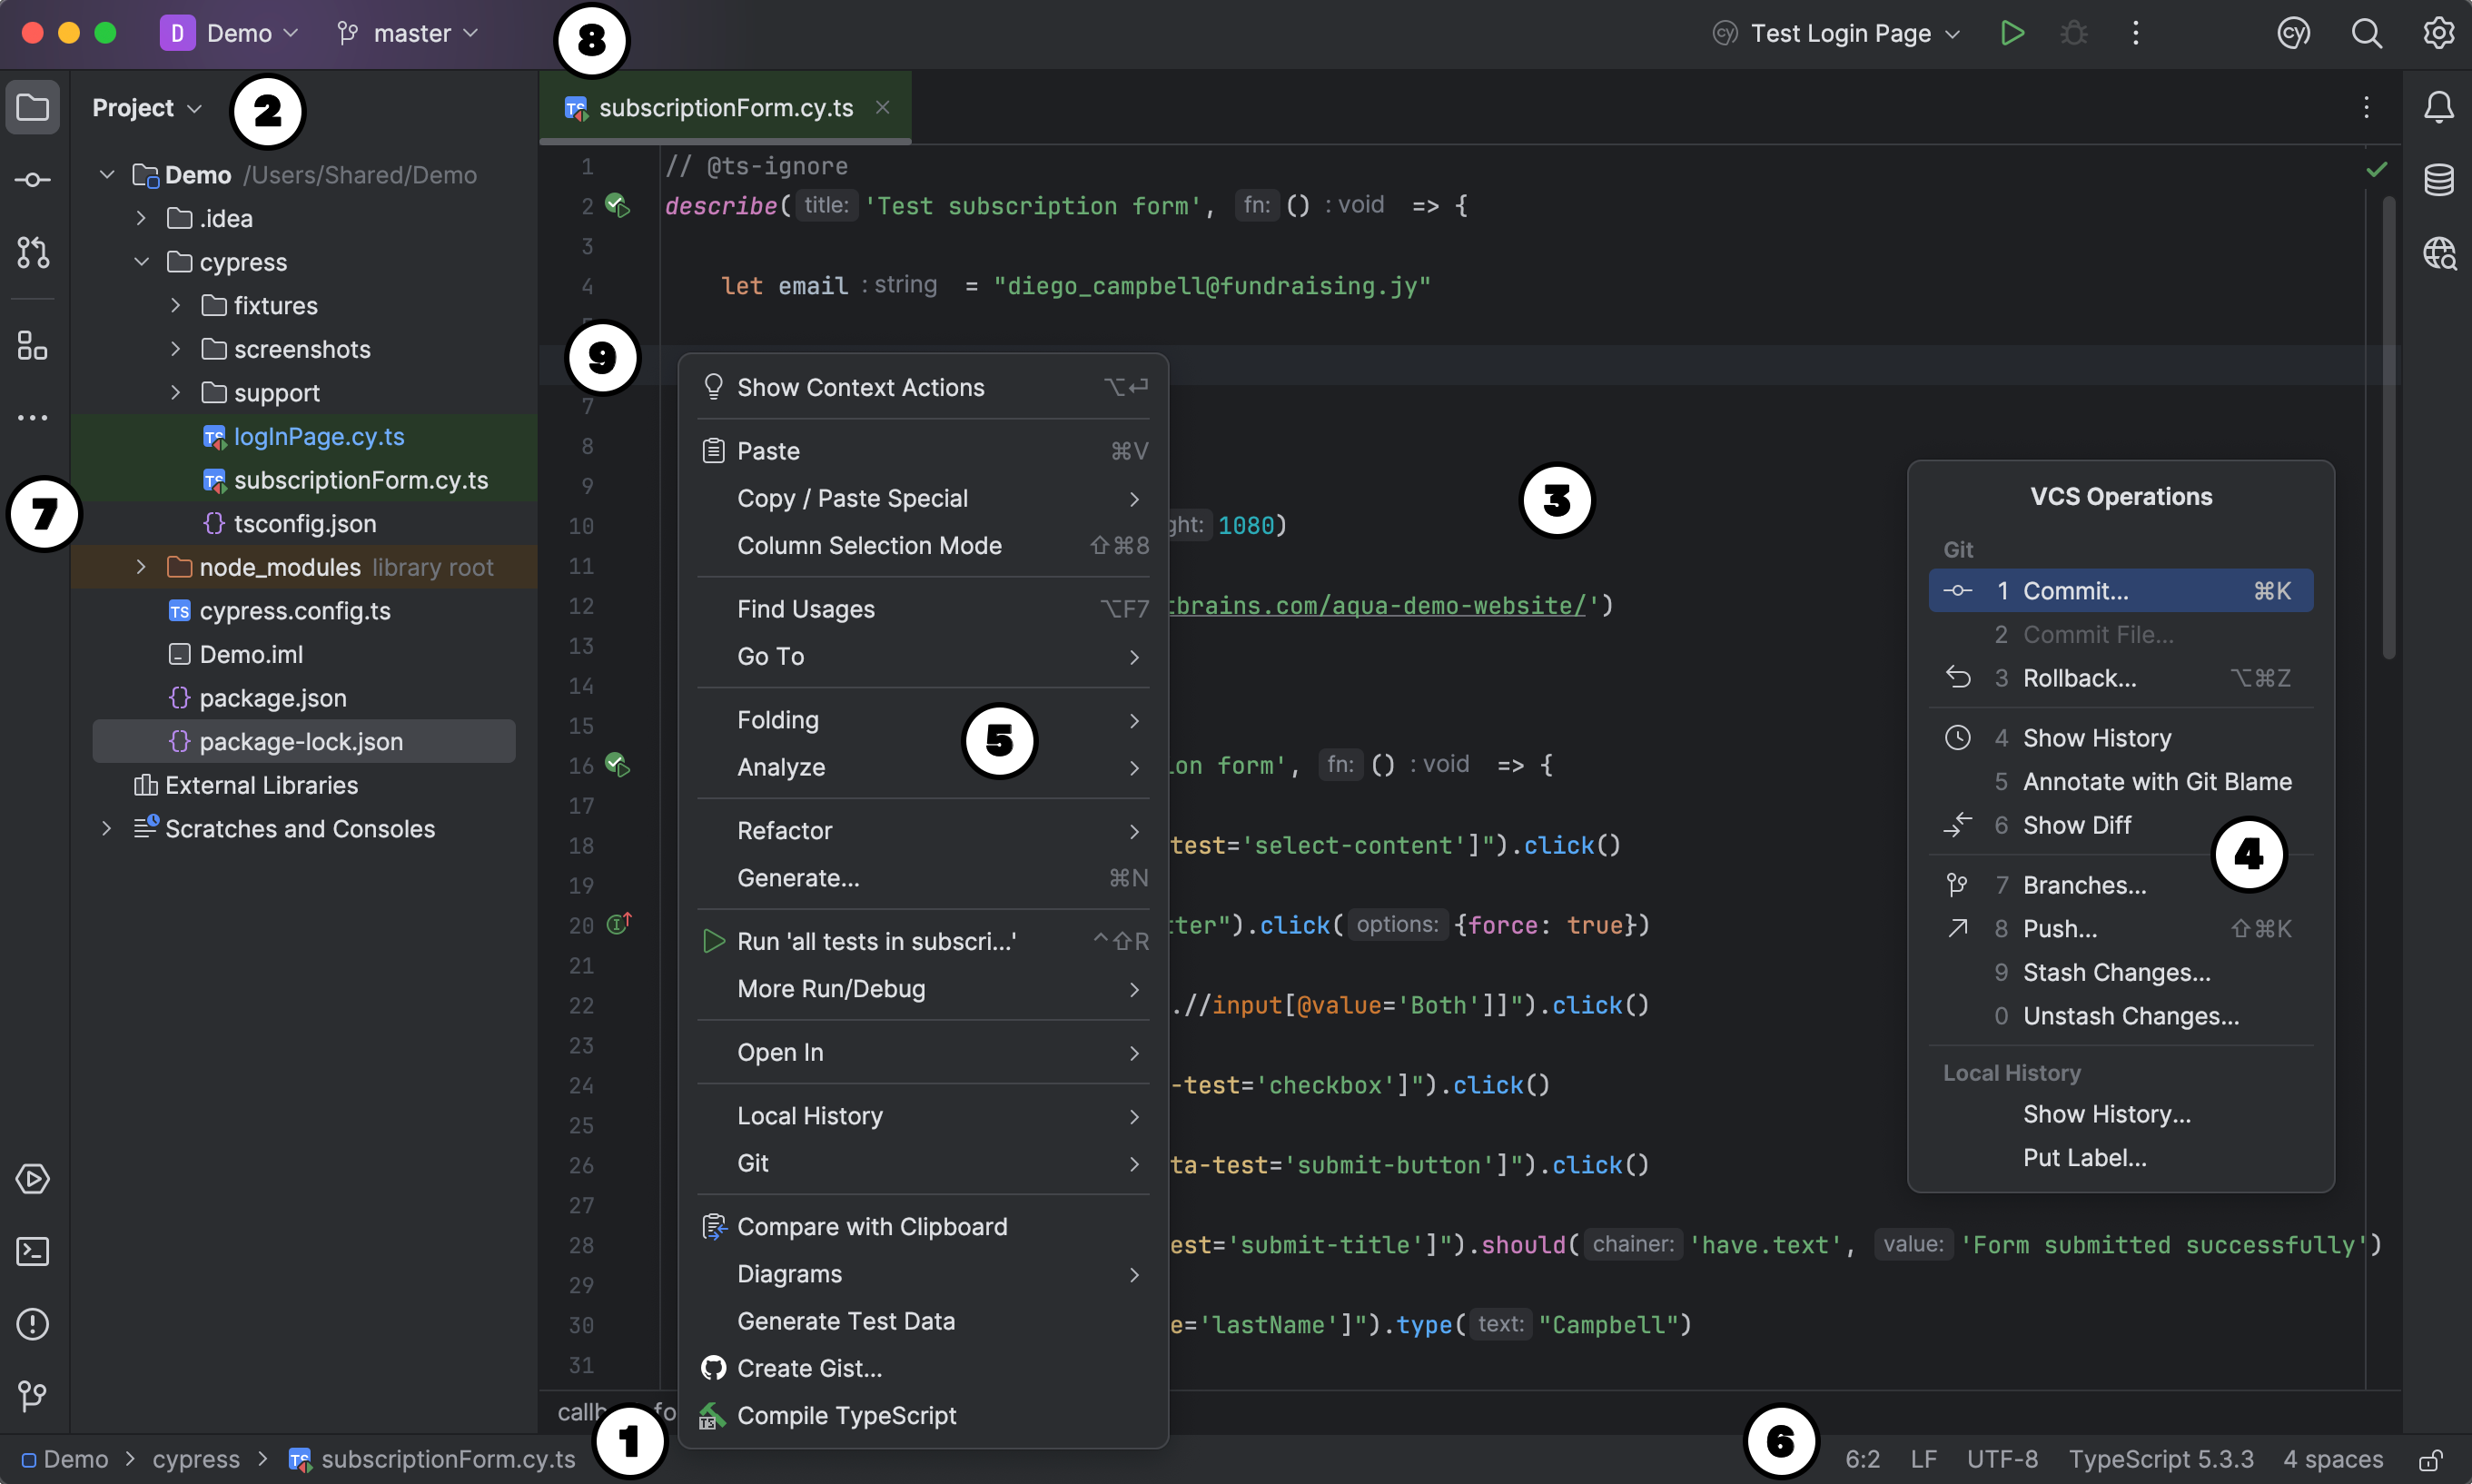Click the inspections checkmark widget

(x=2377, y=168)
